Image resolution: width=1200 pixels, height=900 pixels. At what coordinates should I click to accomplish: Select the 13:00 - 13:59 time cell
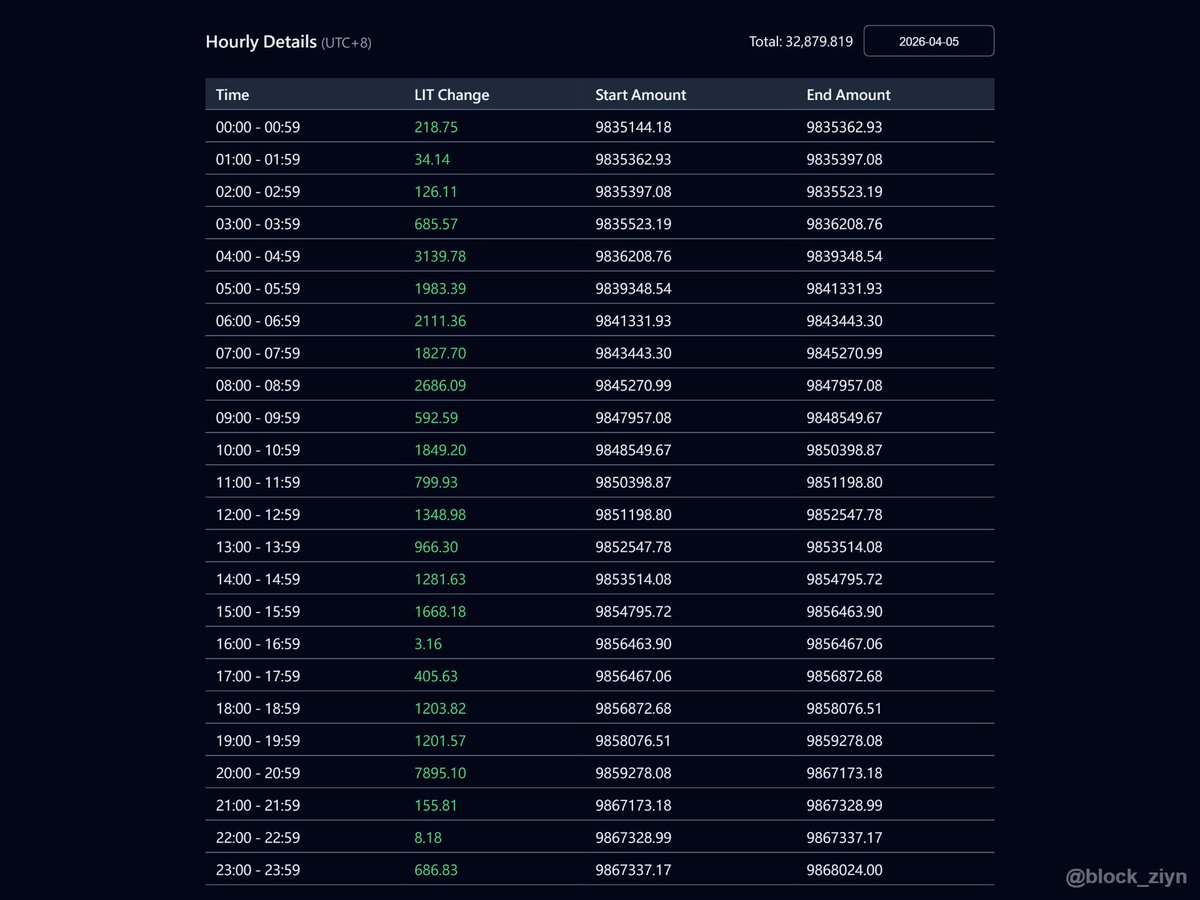pyautogui.click(x=258, y=547)
